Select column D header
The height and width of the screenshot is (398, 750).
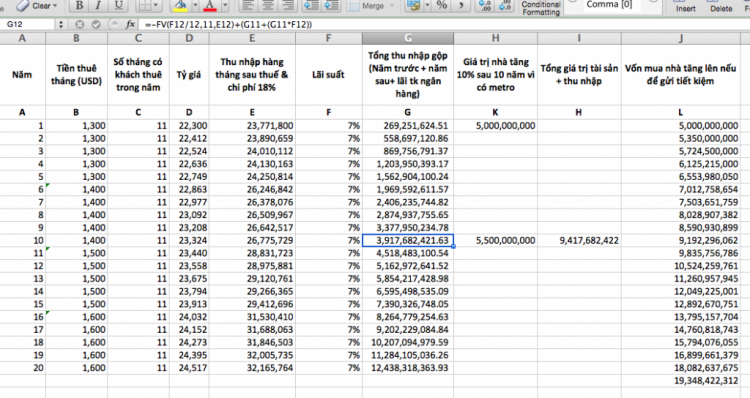pyautogui.click(x=189, y=38)
